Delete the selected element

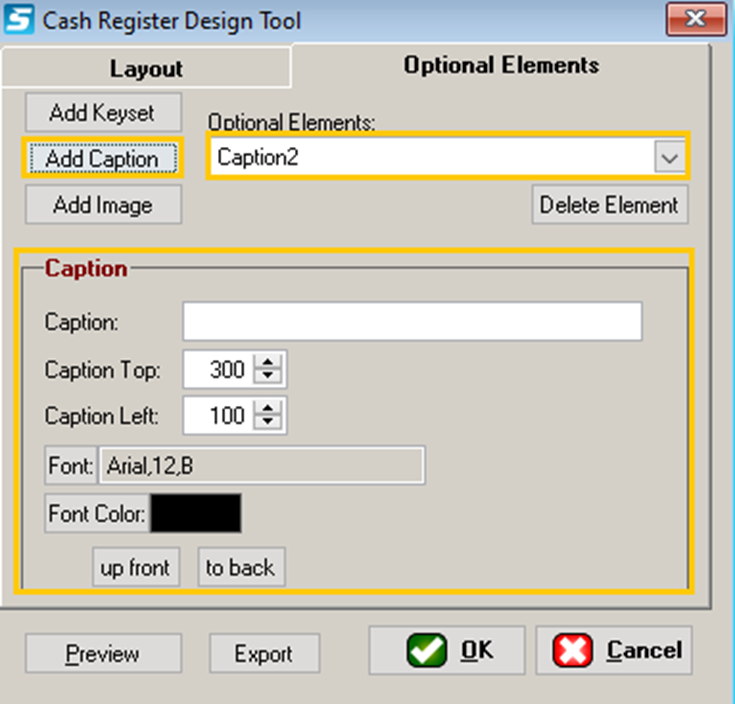pos(609,205)
